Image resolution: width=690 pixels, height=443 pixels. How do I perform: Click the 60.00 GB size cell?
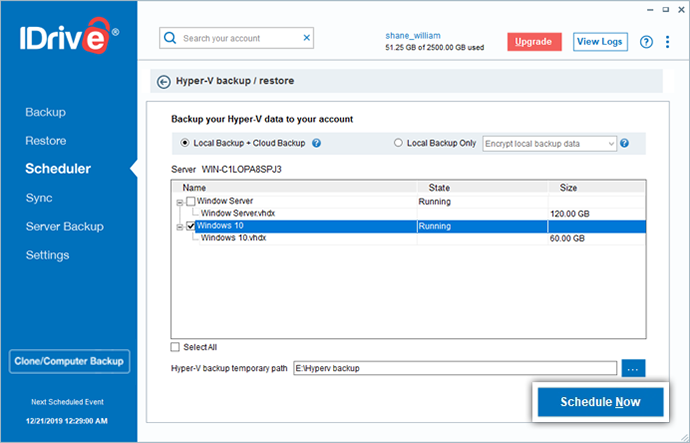pos(567,238)
